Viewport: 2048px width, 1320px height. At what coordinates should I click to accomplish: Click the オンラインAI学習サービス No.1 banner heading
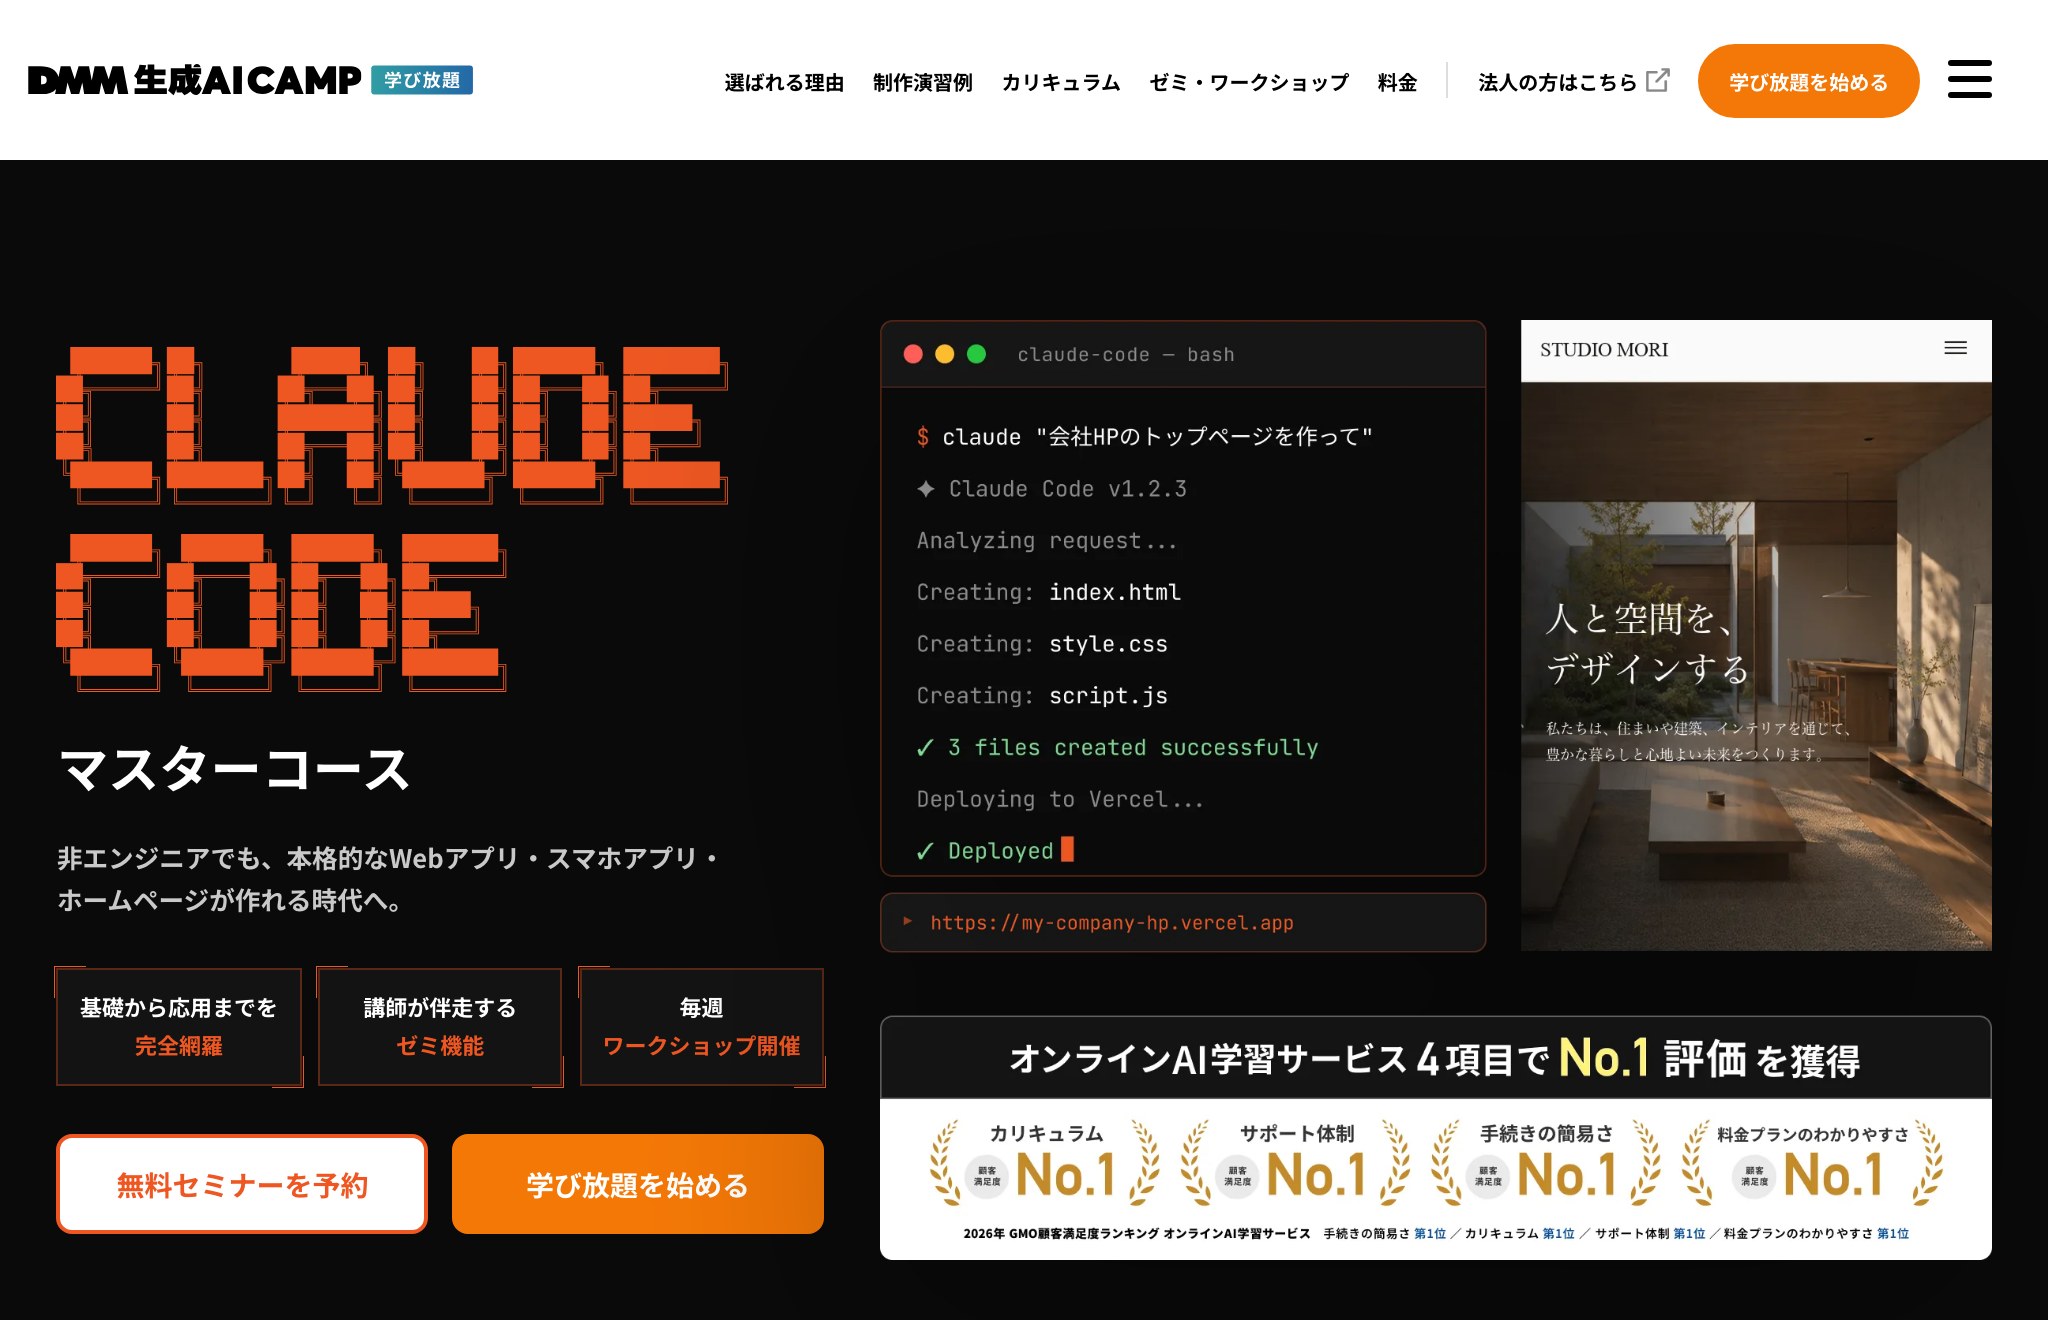(x=1435, y=1058)
